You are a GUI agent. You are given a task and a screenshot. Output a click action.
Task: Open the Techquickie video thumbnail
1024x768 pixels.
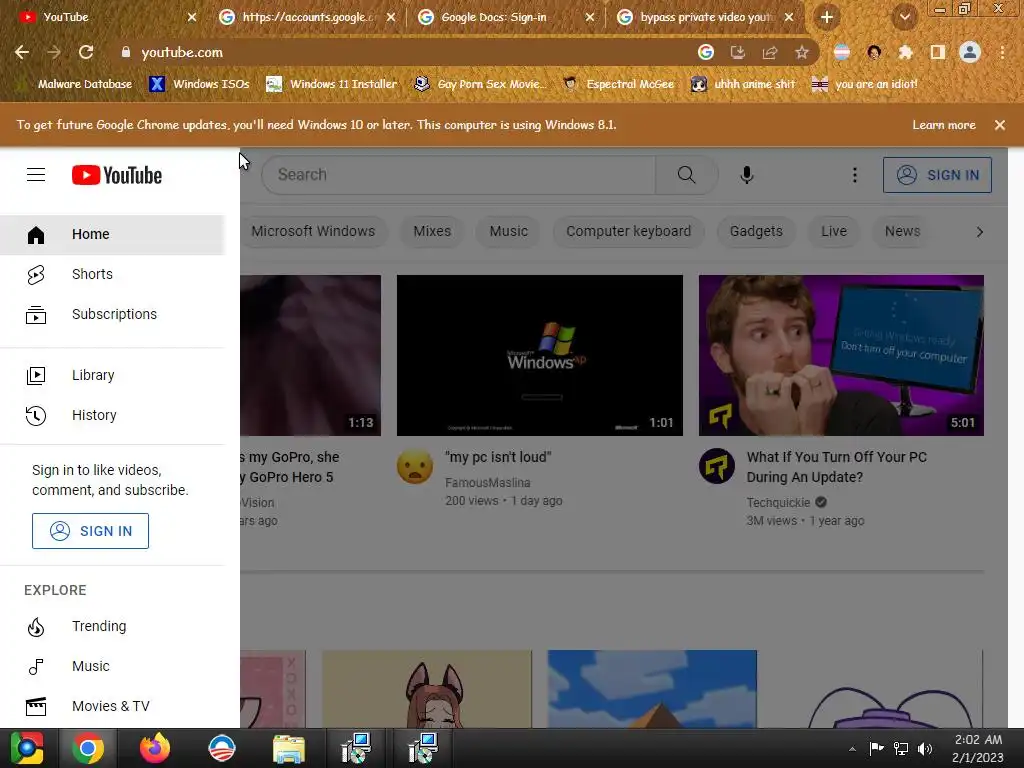841,355
